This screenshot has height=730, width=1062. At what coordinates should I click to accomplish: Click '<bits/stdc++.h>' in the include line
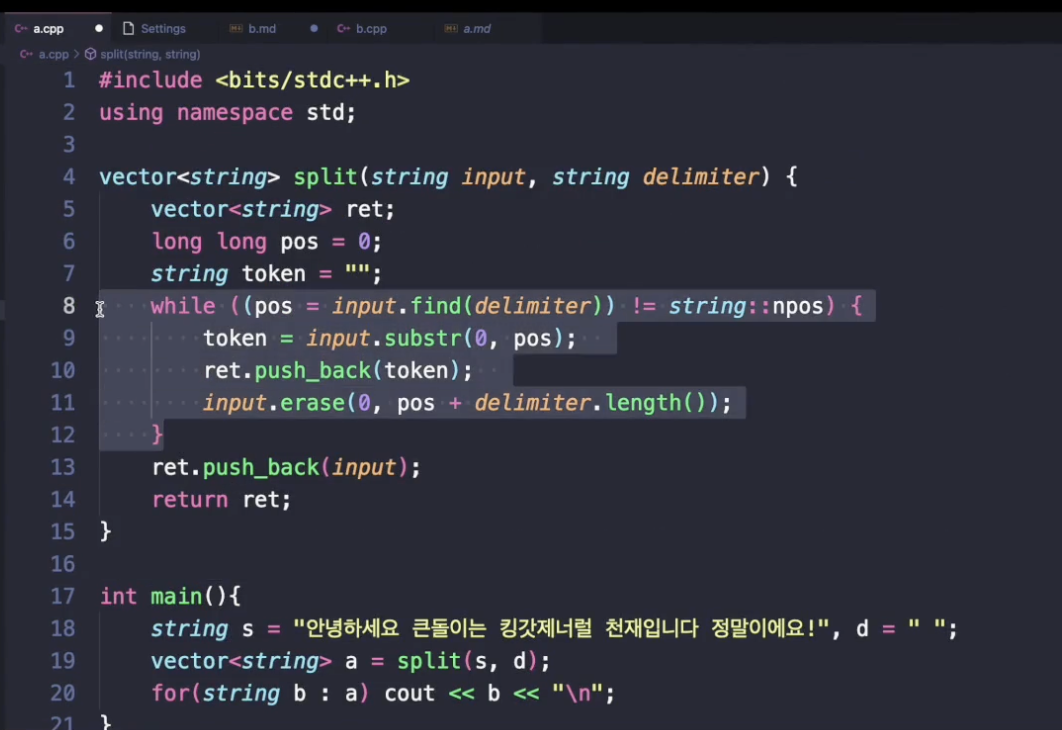point(312,81)
